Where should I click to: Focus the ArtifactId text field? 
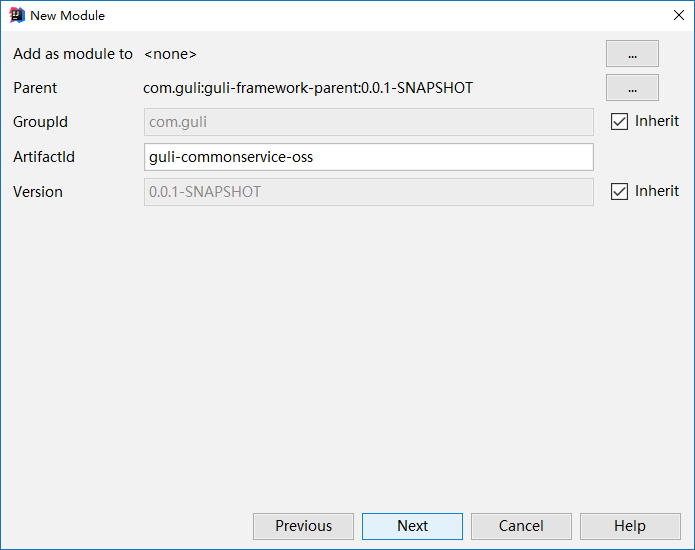368,157
